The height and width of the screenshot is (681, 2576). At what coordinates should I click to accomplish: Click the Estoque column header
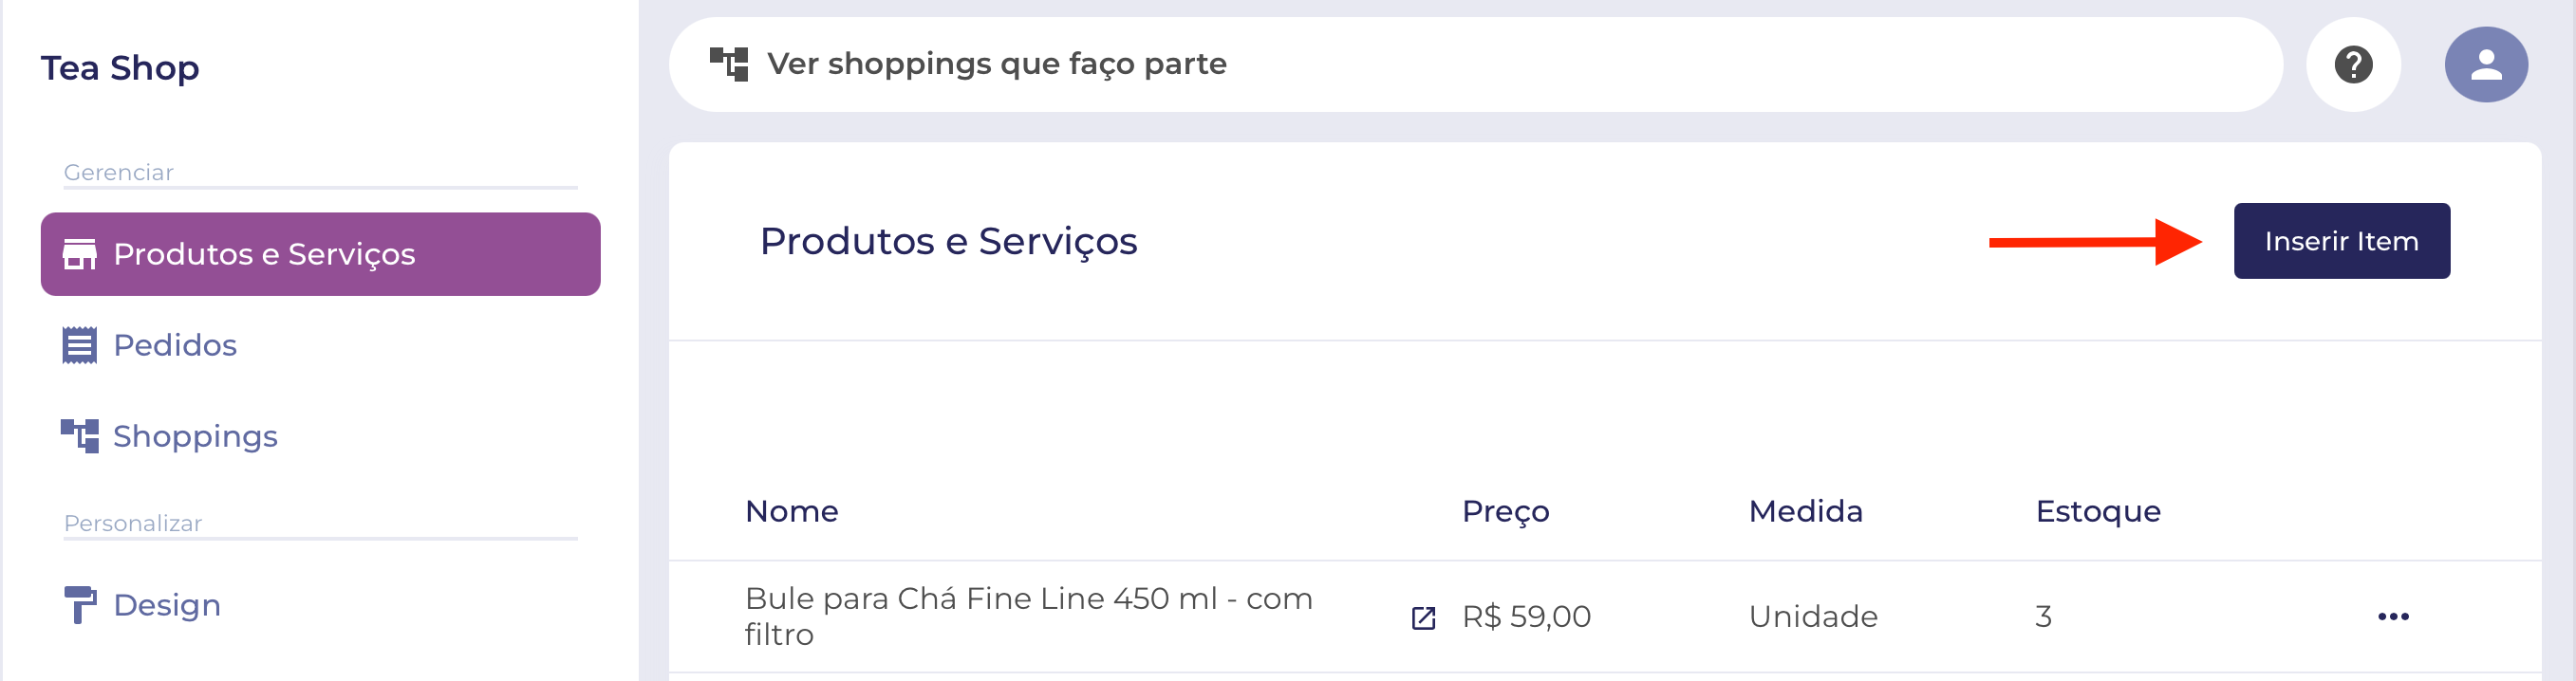[x=2098, y=512]
